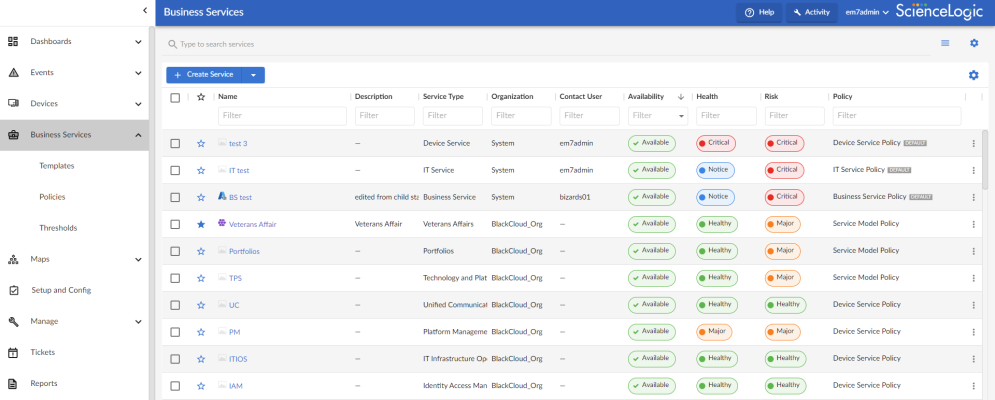Screen dimensions: 995x400
Task: Click the Manage wrench icon
Action: point(13,321)
